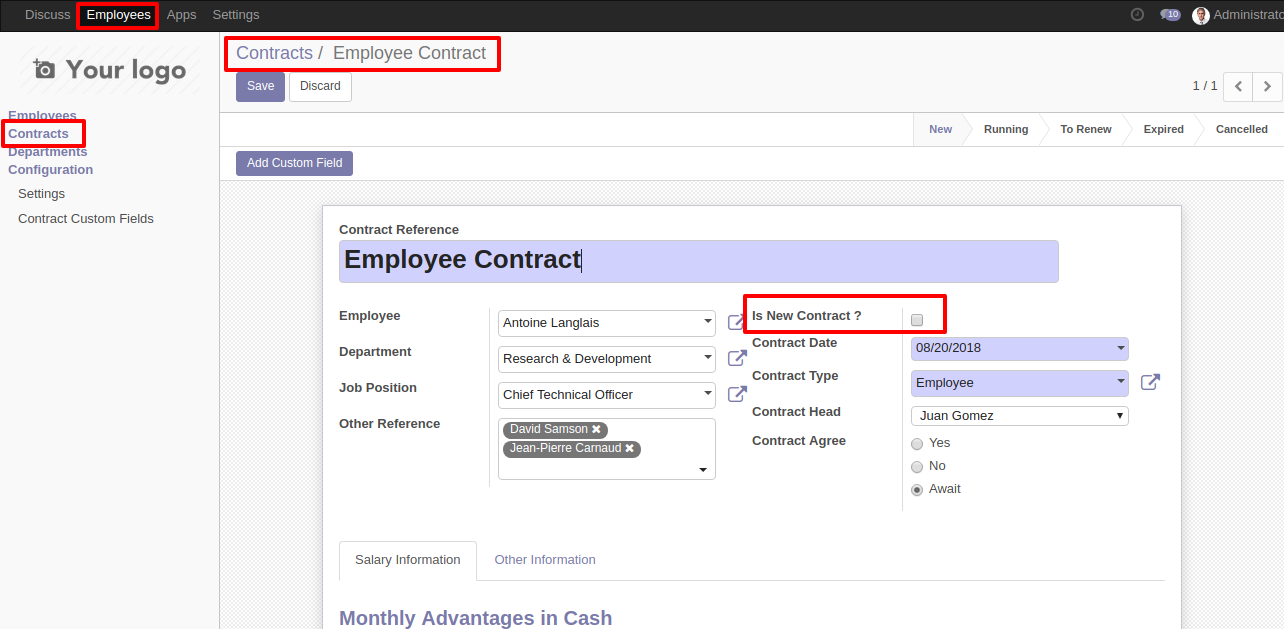Screen dimensions: 1284x629
Task: Open the Department external link icon
Action: (737, 358)
